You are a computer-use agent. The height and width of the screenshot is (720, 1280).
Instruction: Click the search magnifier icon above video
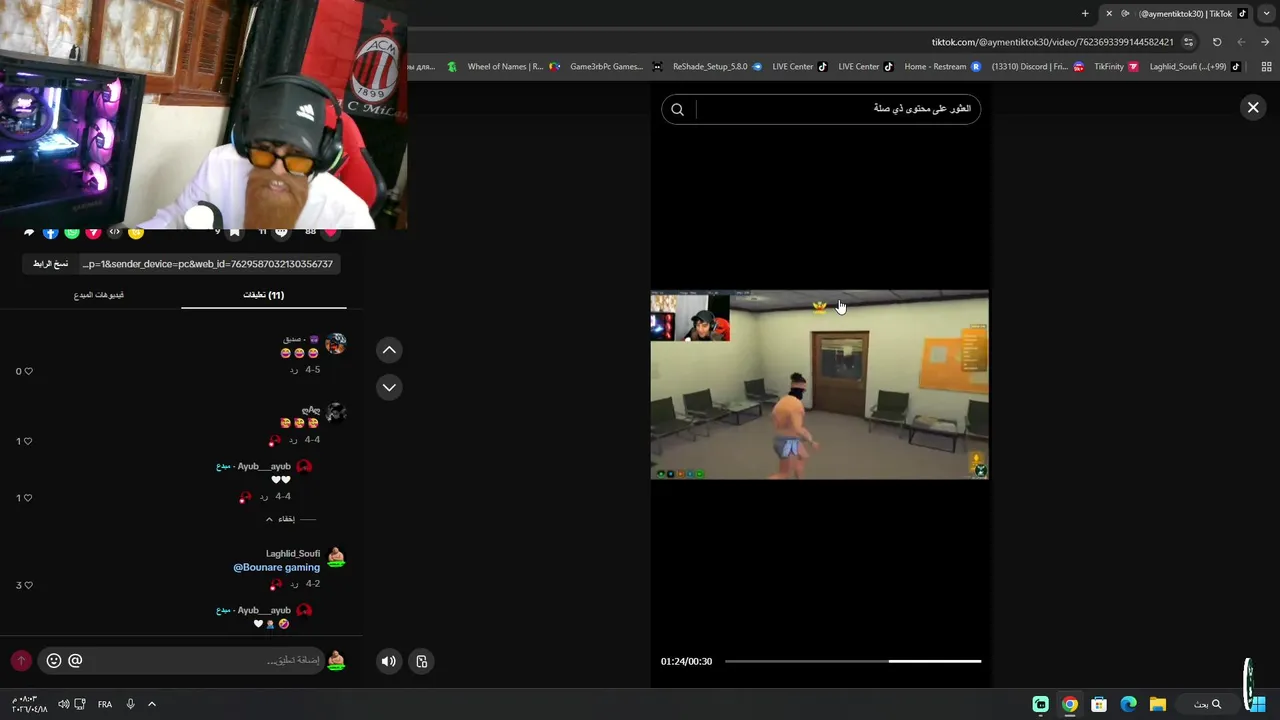(x=677, y=110)
